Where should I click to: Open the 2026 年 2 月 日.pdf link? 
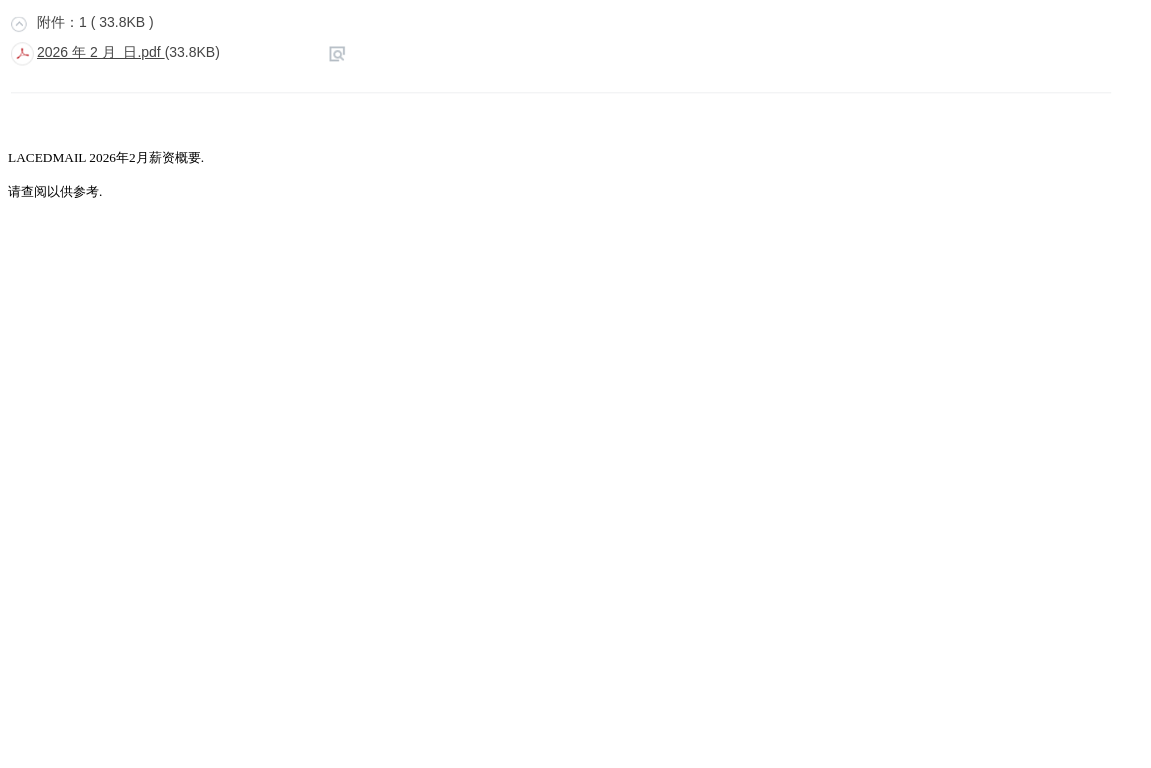tap(99, 53)
